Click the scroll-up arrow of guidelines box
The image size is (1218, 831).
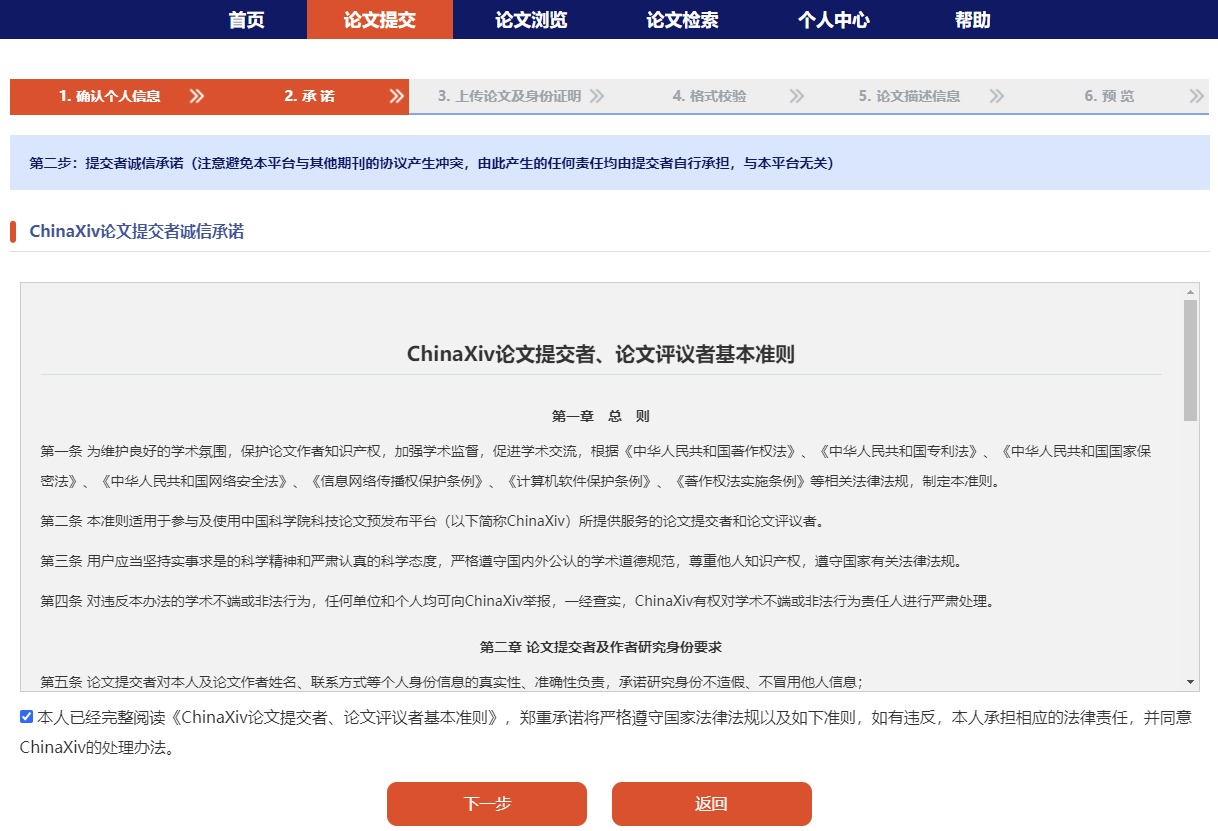[x=1190, y=292]
